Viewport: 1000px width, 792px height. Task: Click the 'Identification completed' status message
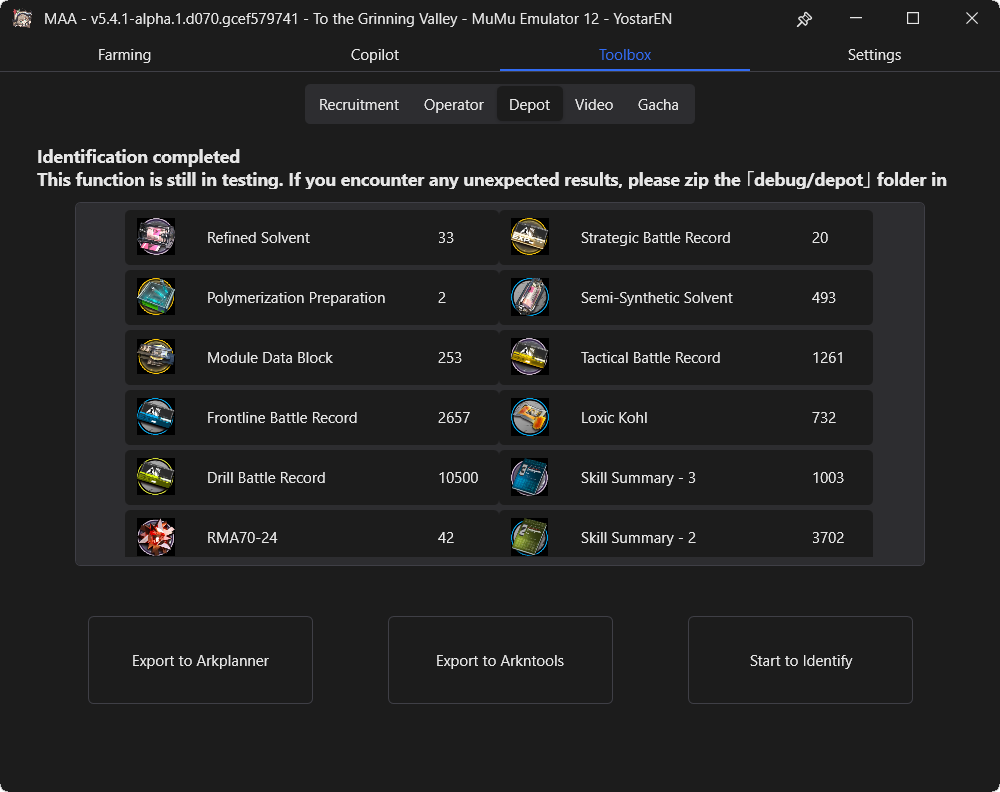[x=138, y=157]
